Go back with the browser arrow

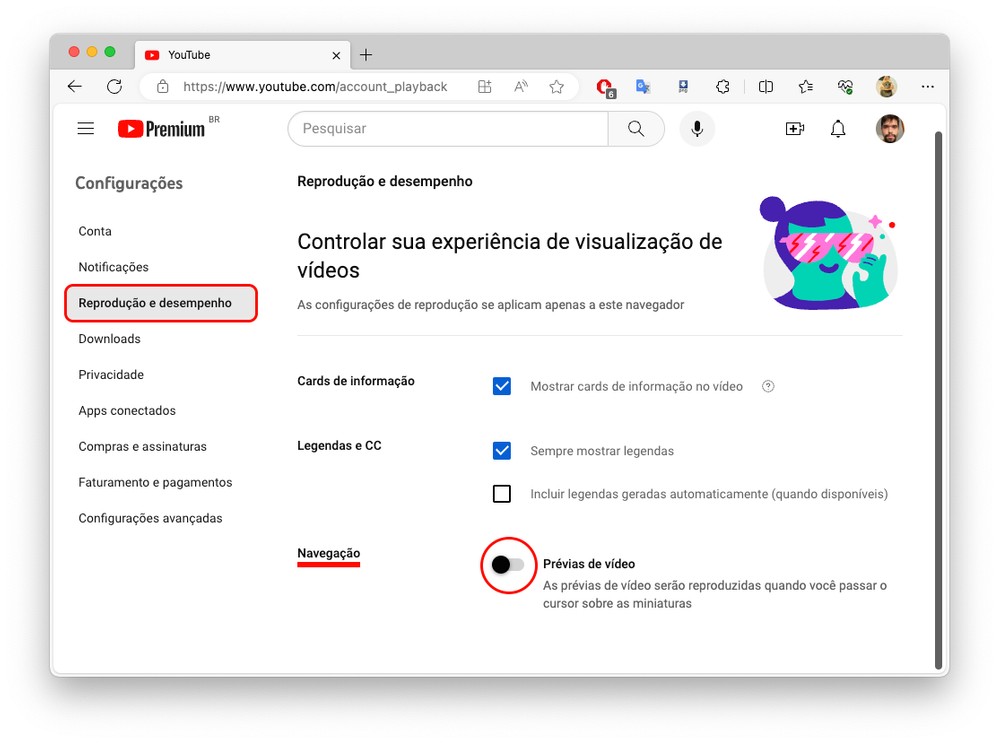click(75, 87)
